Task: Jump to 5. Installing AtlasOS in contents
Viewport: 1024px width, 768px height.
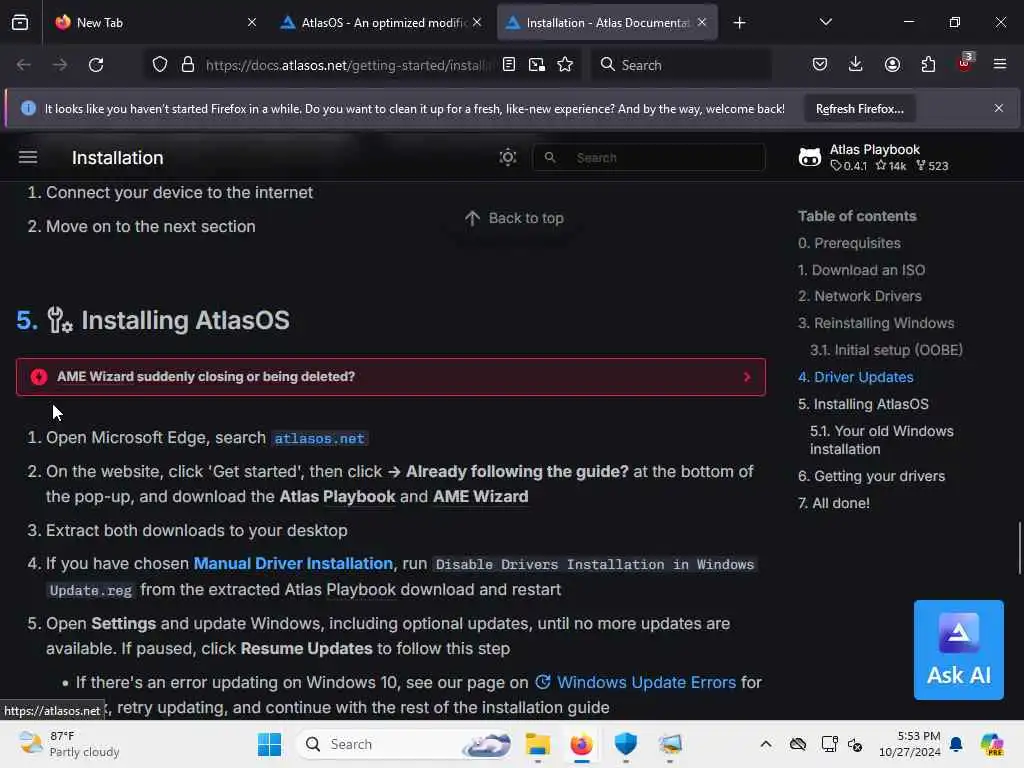Action: (863, 404)
